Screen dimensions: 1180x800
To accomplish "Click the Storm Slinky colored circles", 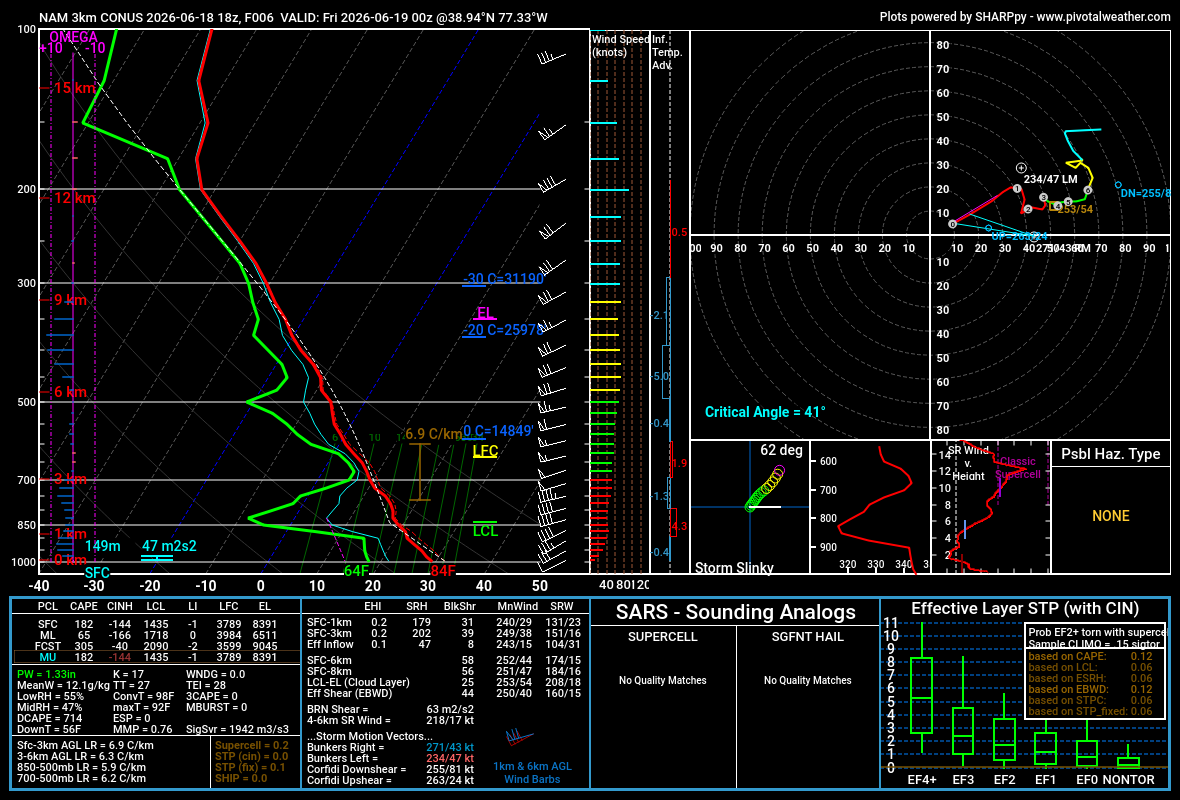I will pyautogui.click(x=765, y=489).
